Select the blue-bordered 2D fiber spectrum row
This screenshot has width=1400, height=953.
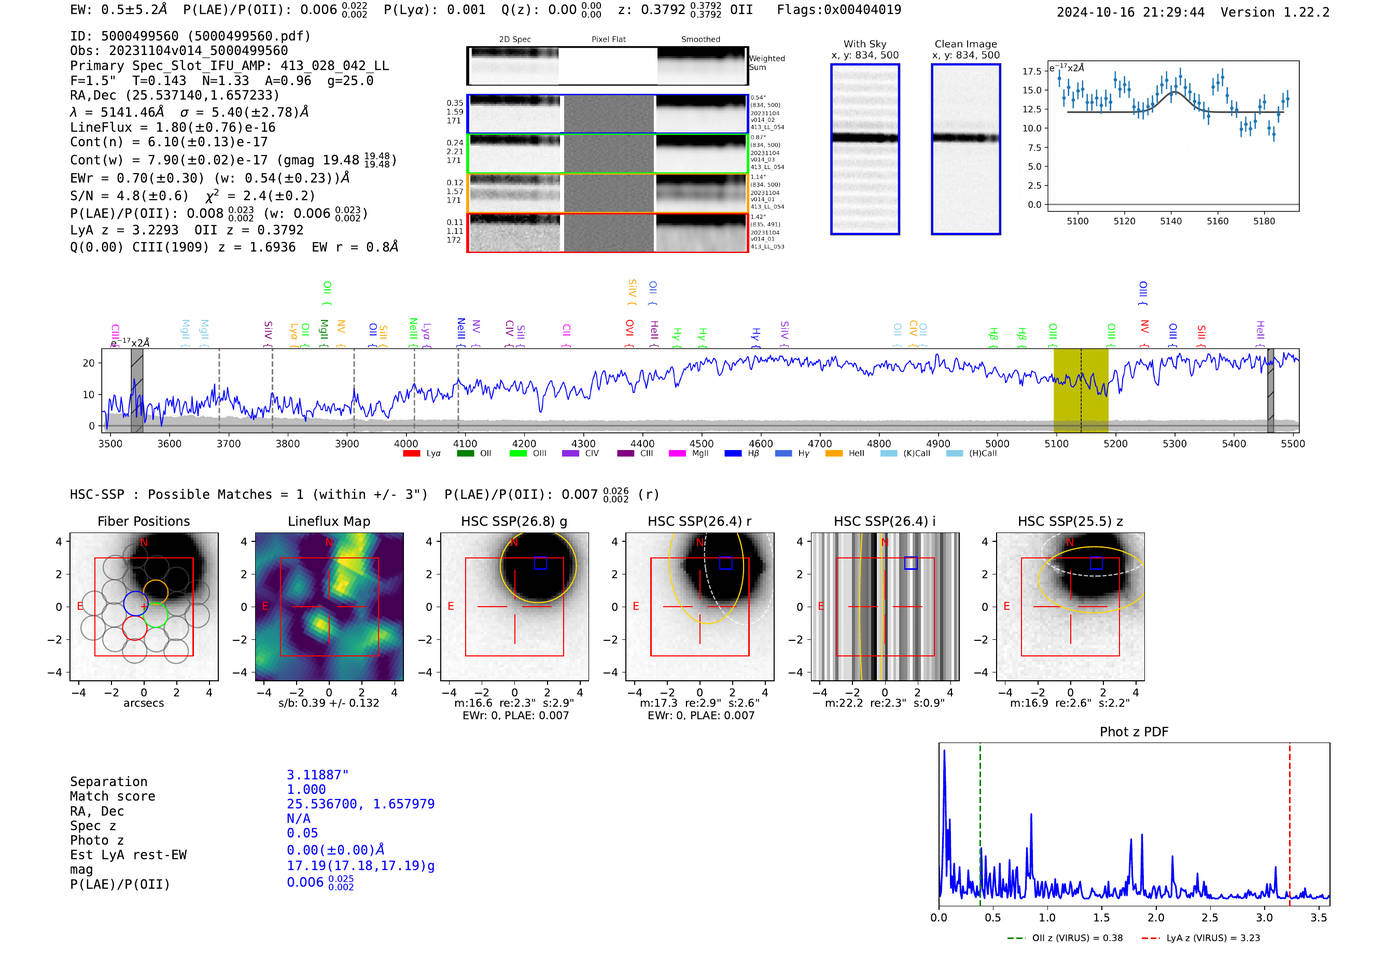[x=607, y=114]
